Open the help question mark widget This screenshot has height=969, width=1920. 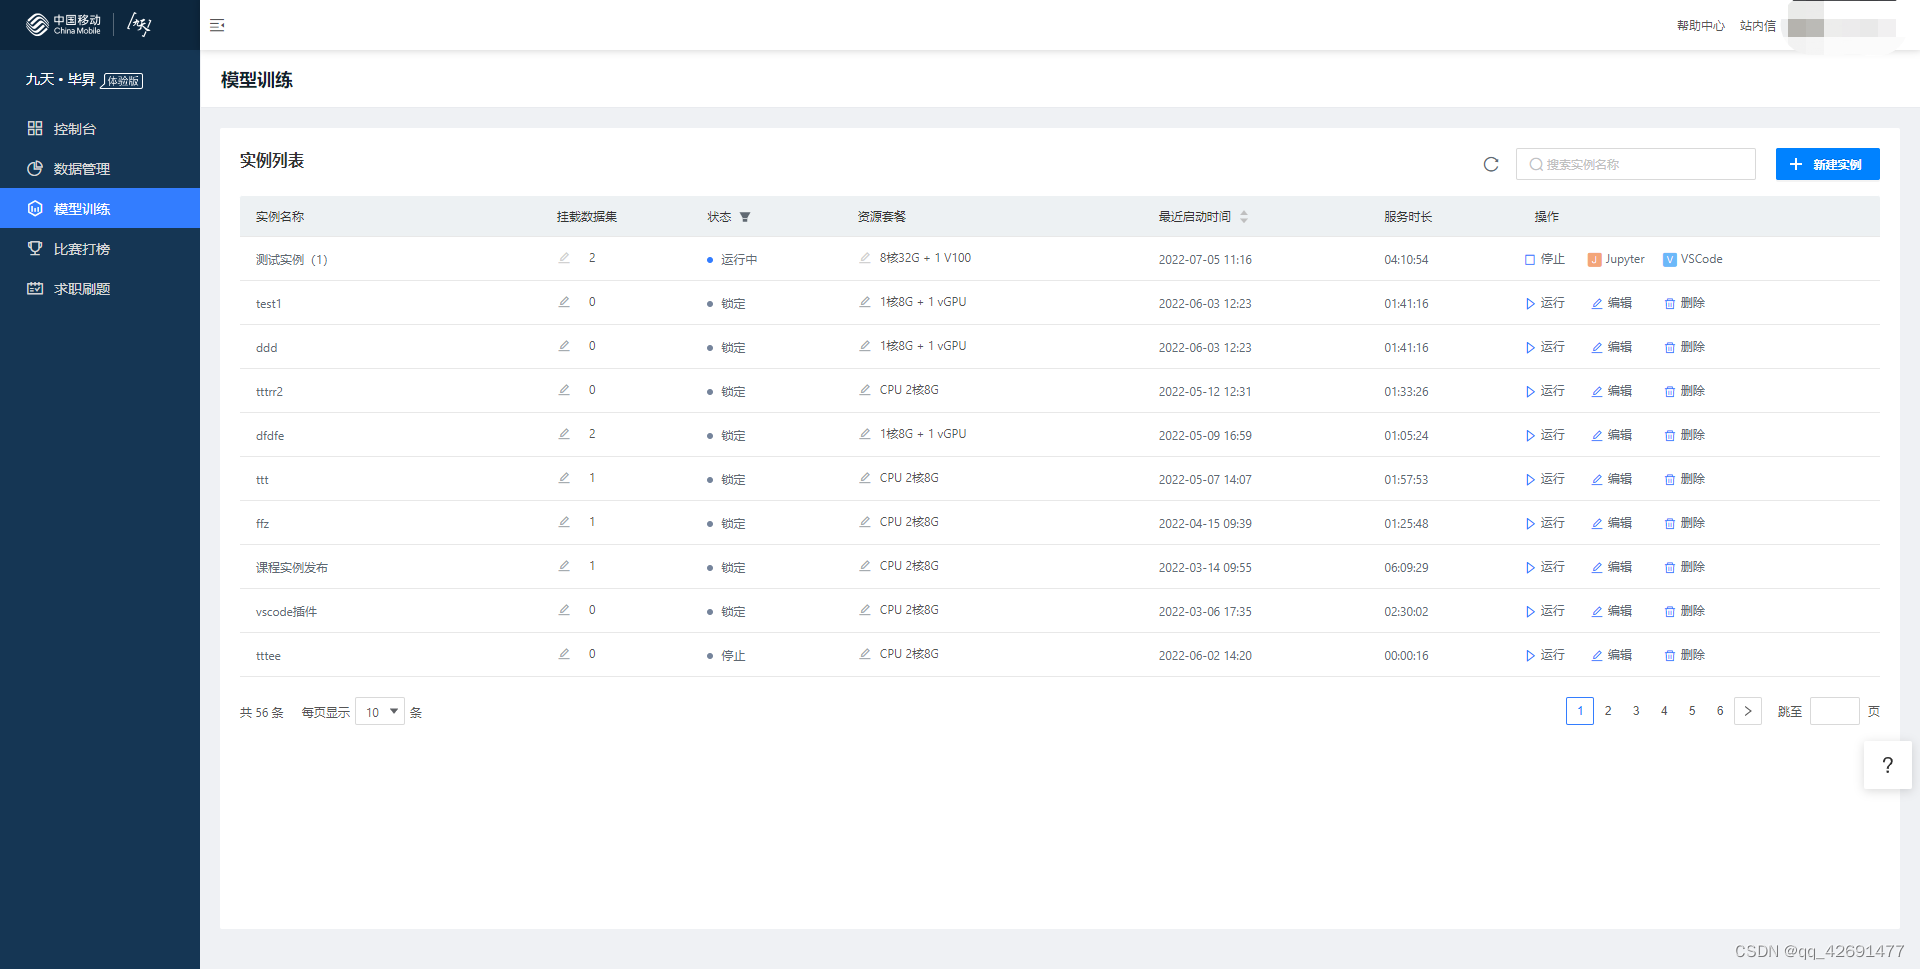1887,765
